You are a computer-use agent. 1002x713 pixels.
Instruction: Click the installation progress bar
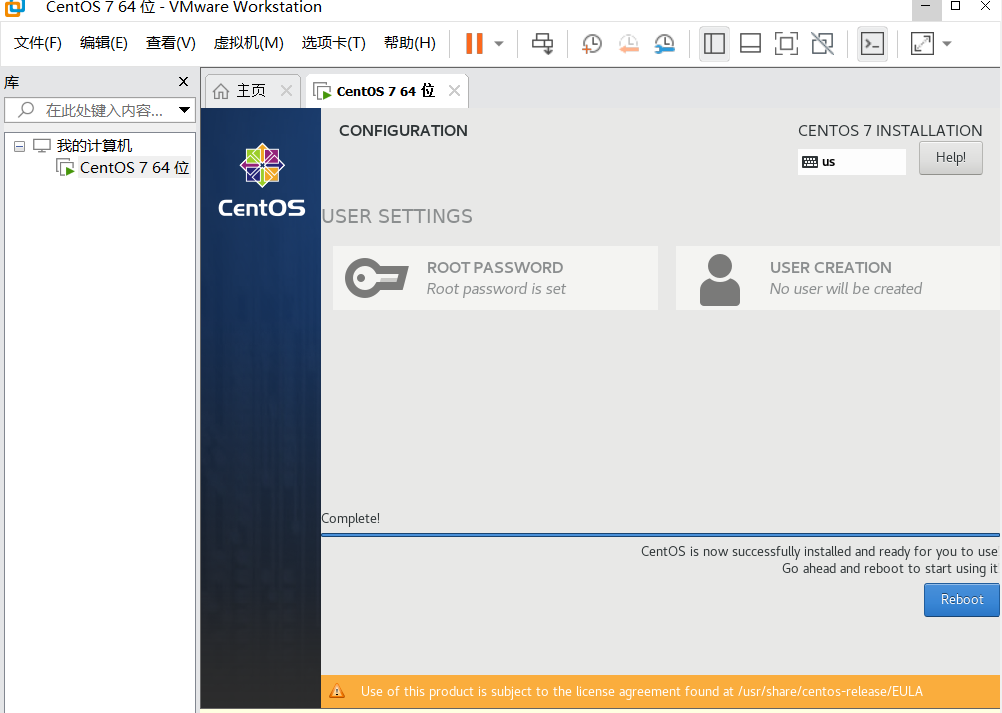coord(660,535)
